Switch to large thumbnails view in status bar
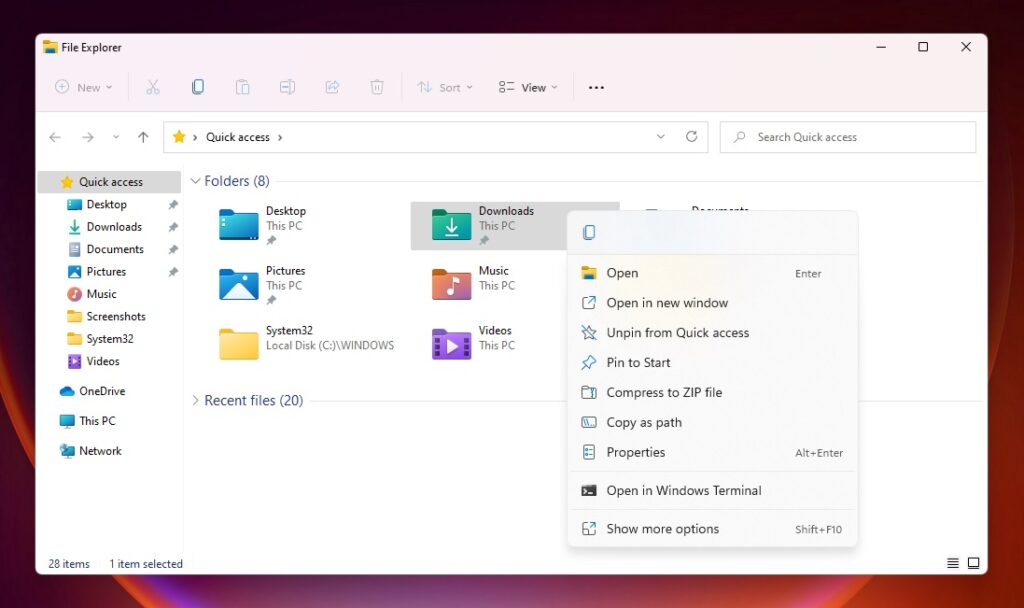The image size is (1024, 608). [x=974, y=563]
